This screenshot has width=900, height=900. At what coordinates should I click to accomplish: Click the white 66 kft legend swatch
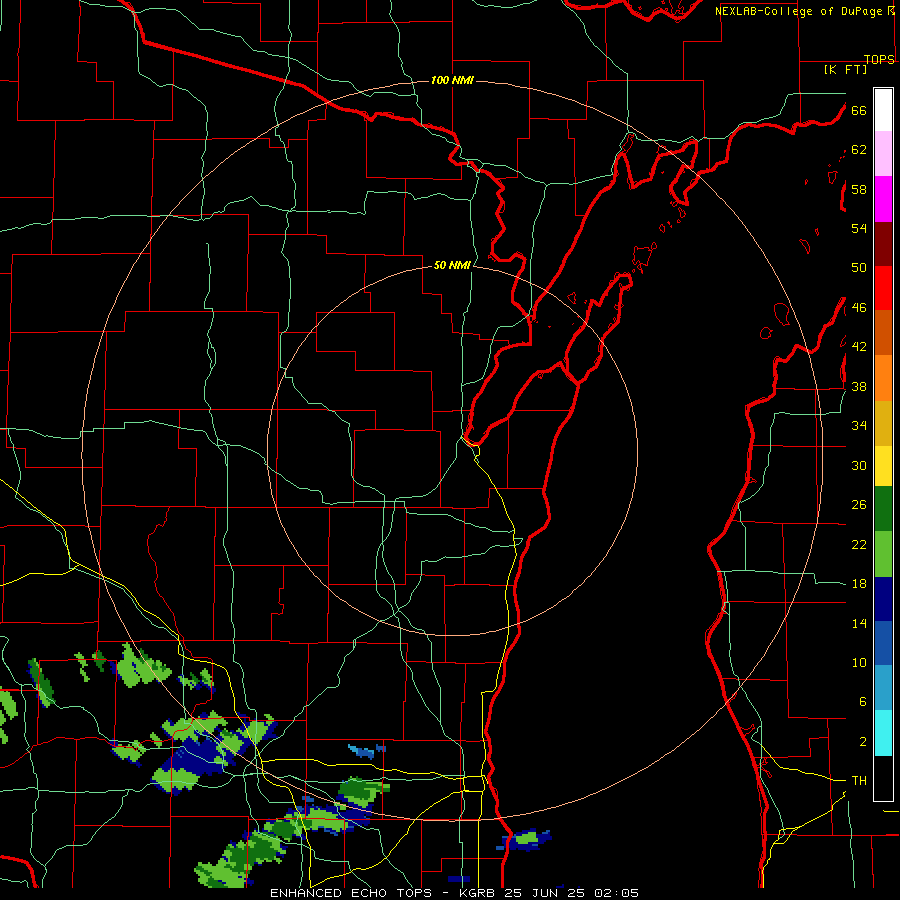point(883,110)
